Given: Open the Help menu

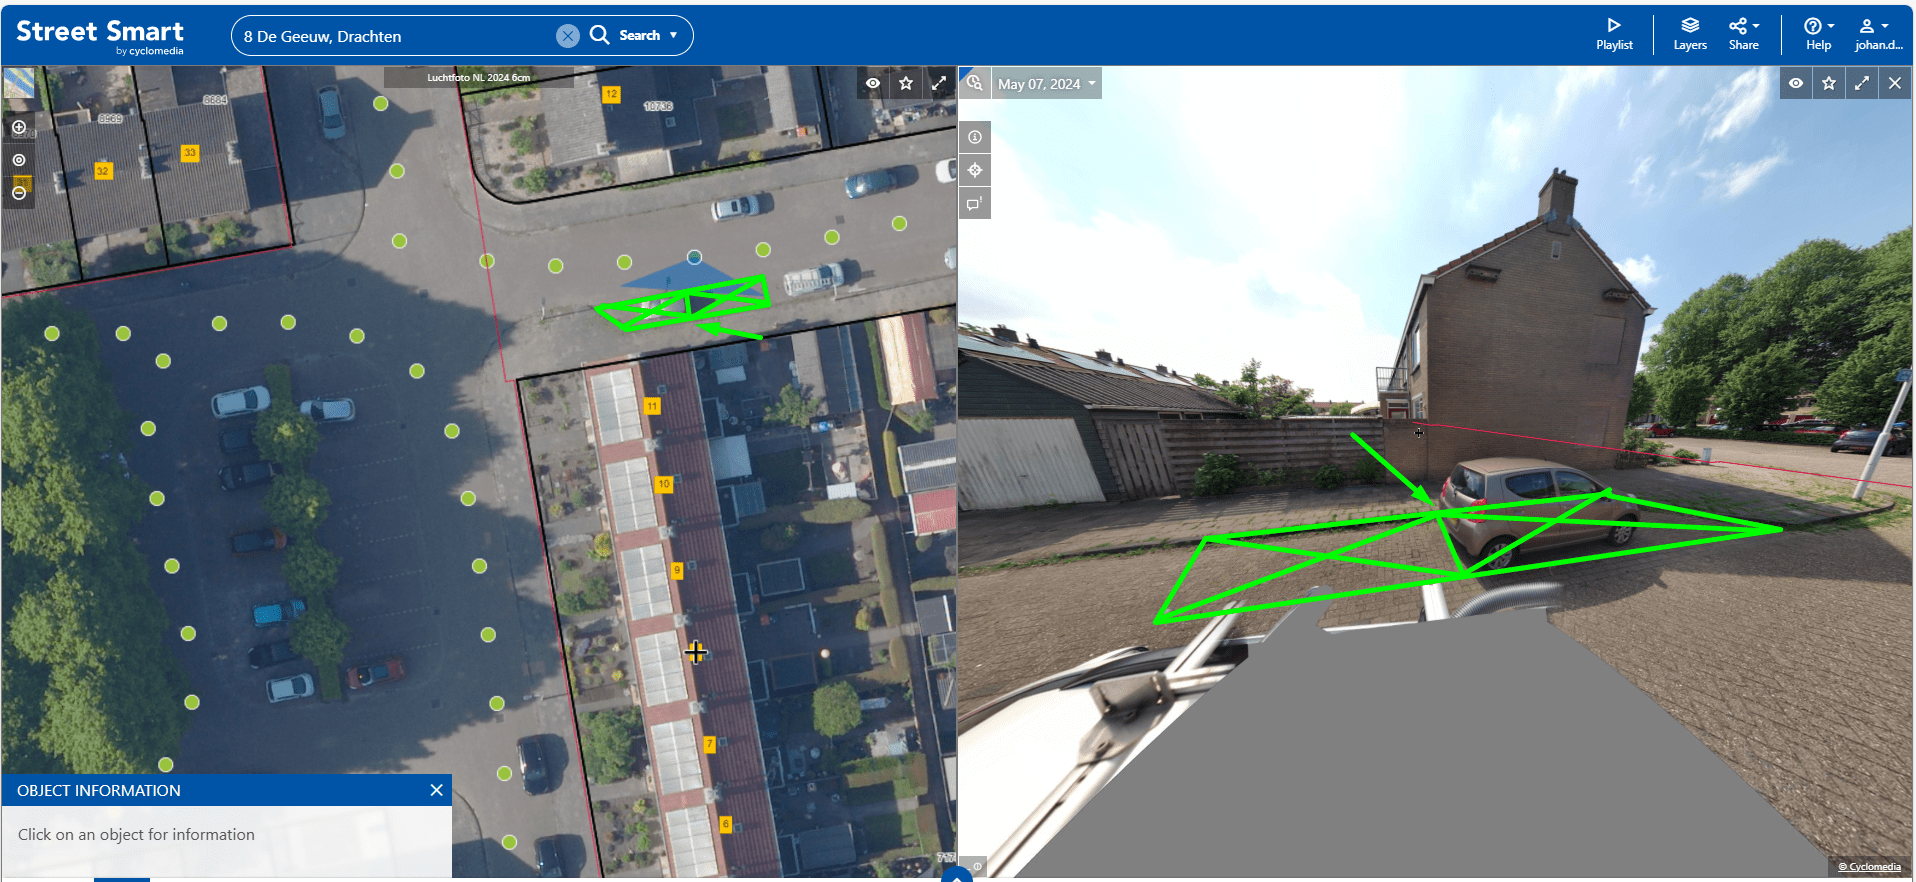Looking at the screenshot, I should coord(1818,34).
